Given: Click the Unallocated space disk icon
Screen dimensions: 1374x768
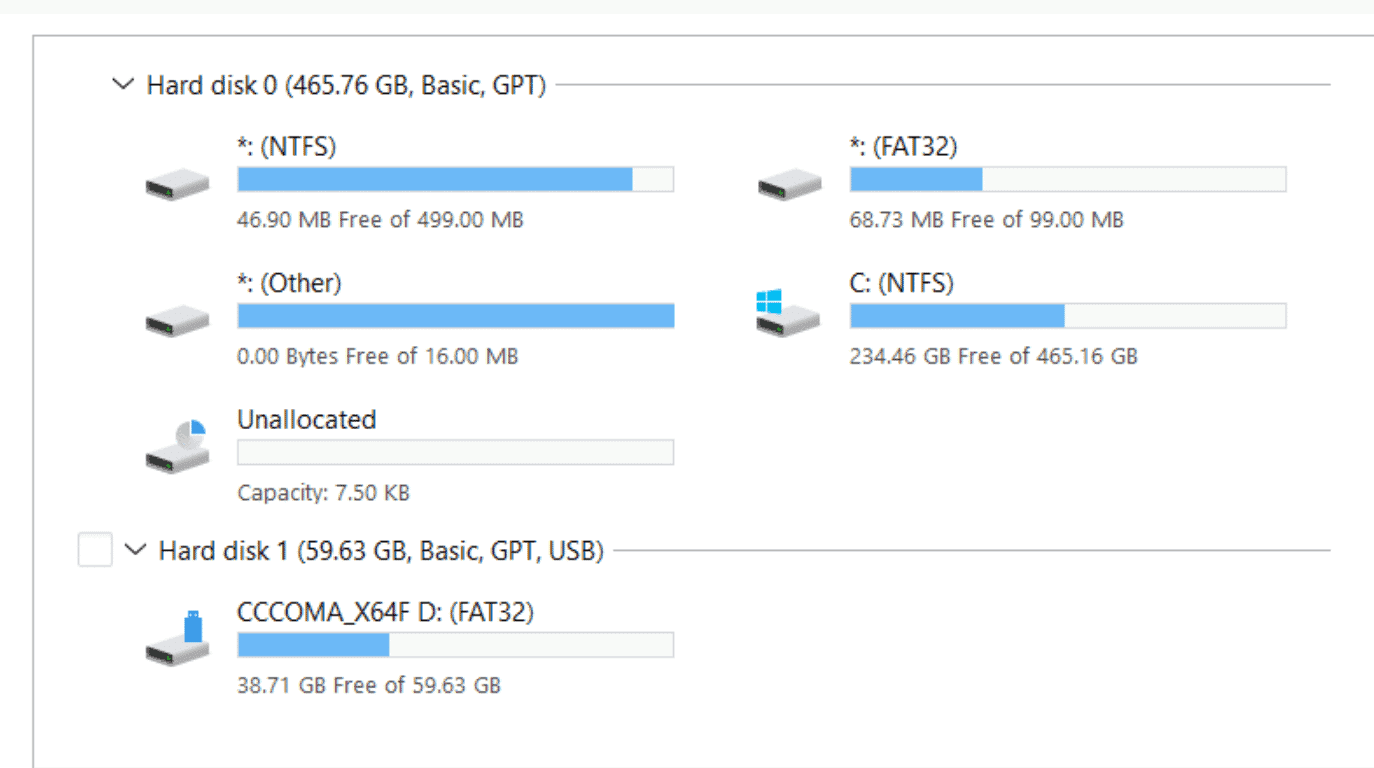Looking at the screenshot, I should click(x=178, y=448).
